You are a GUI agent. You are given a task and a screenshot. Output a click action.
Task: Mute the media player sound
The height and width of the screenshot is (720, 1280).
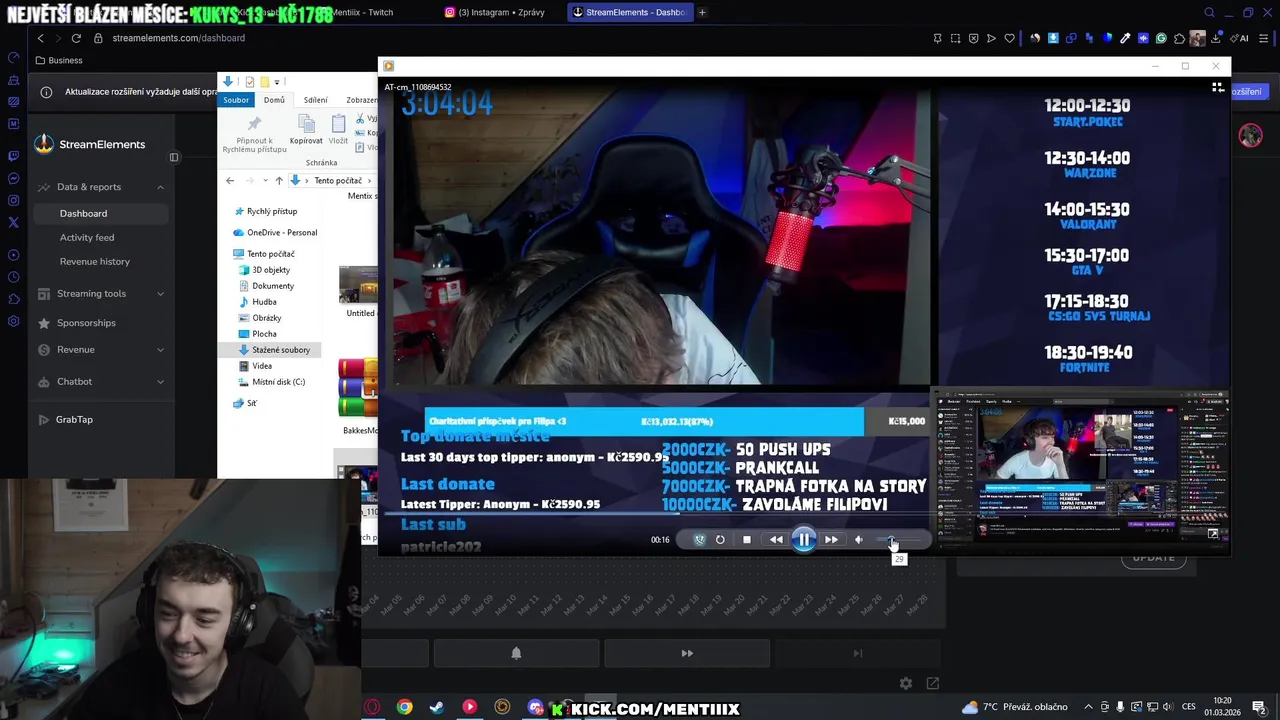[x=858, y=540]
